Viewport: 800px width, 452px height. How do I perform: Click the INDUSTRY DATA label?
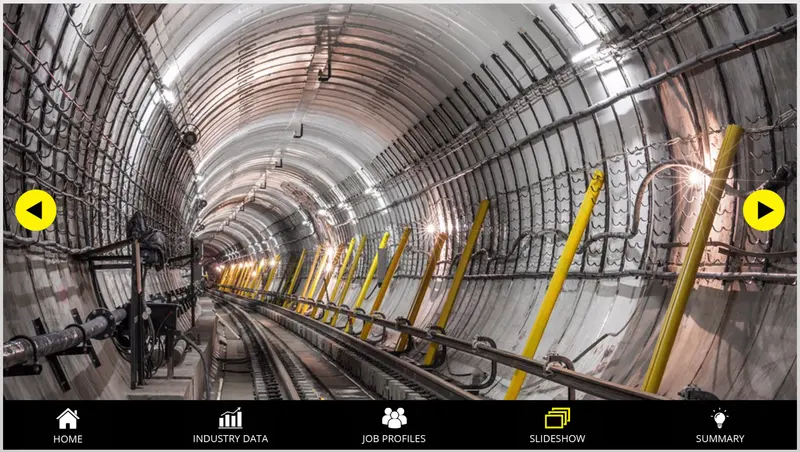click(x=231, y=439)
